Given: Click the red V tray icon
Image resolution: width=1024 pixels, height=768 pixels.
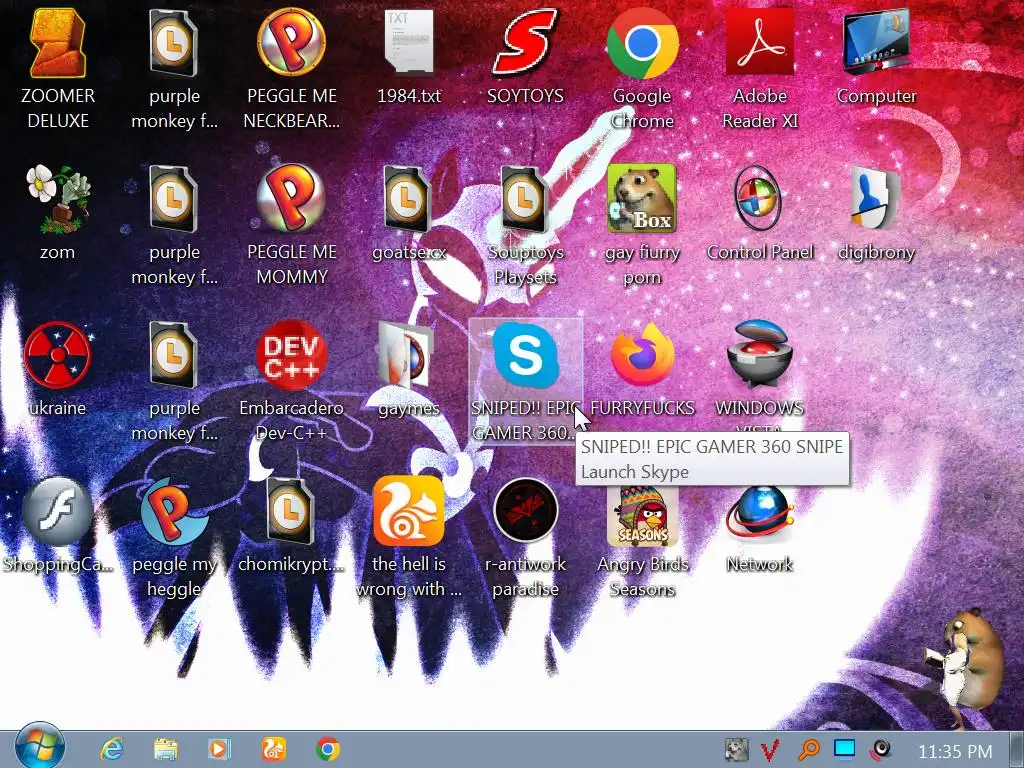Looking at the screenshot, I should point(771,750).
